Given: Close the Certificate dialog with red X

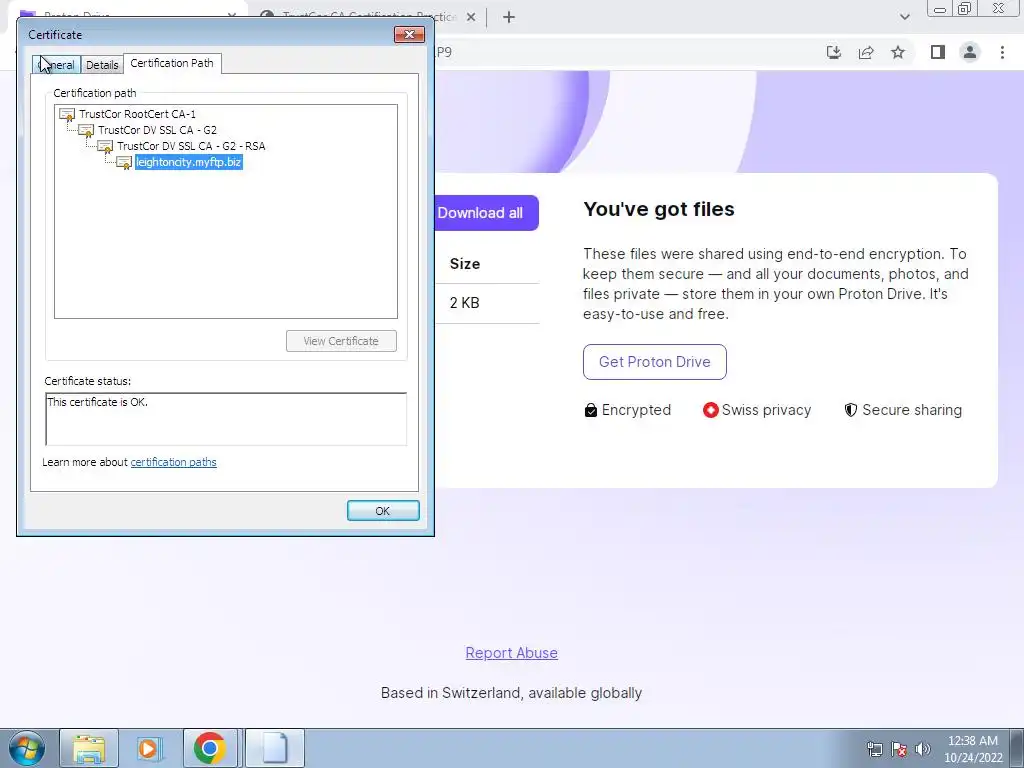Looking at the screenshot, I should (x=409, y=35).
